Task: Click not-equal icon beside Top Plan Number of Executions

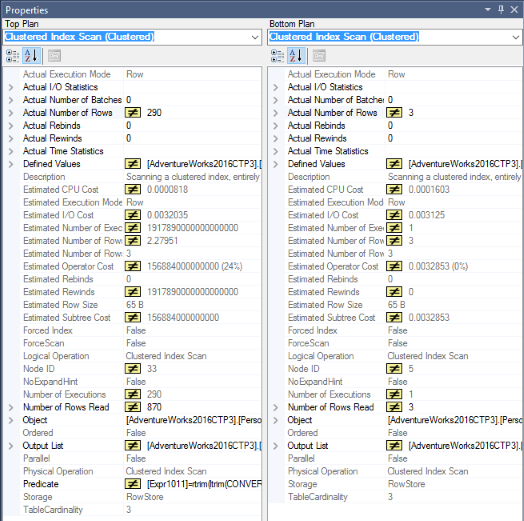Action: click(x=133, y=394)
